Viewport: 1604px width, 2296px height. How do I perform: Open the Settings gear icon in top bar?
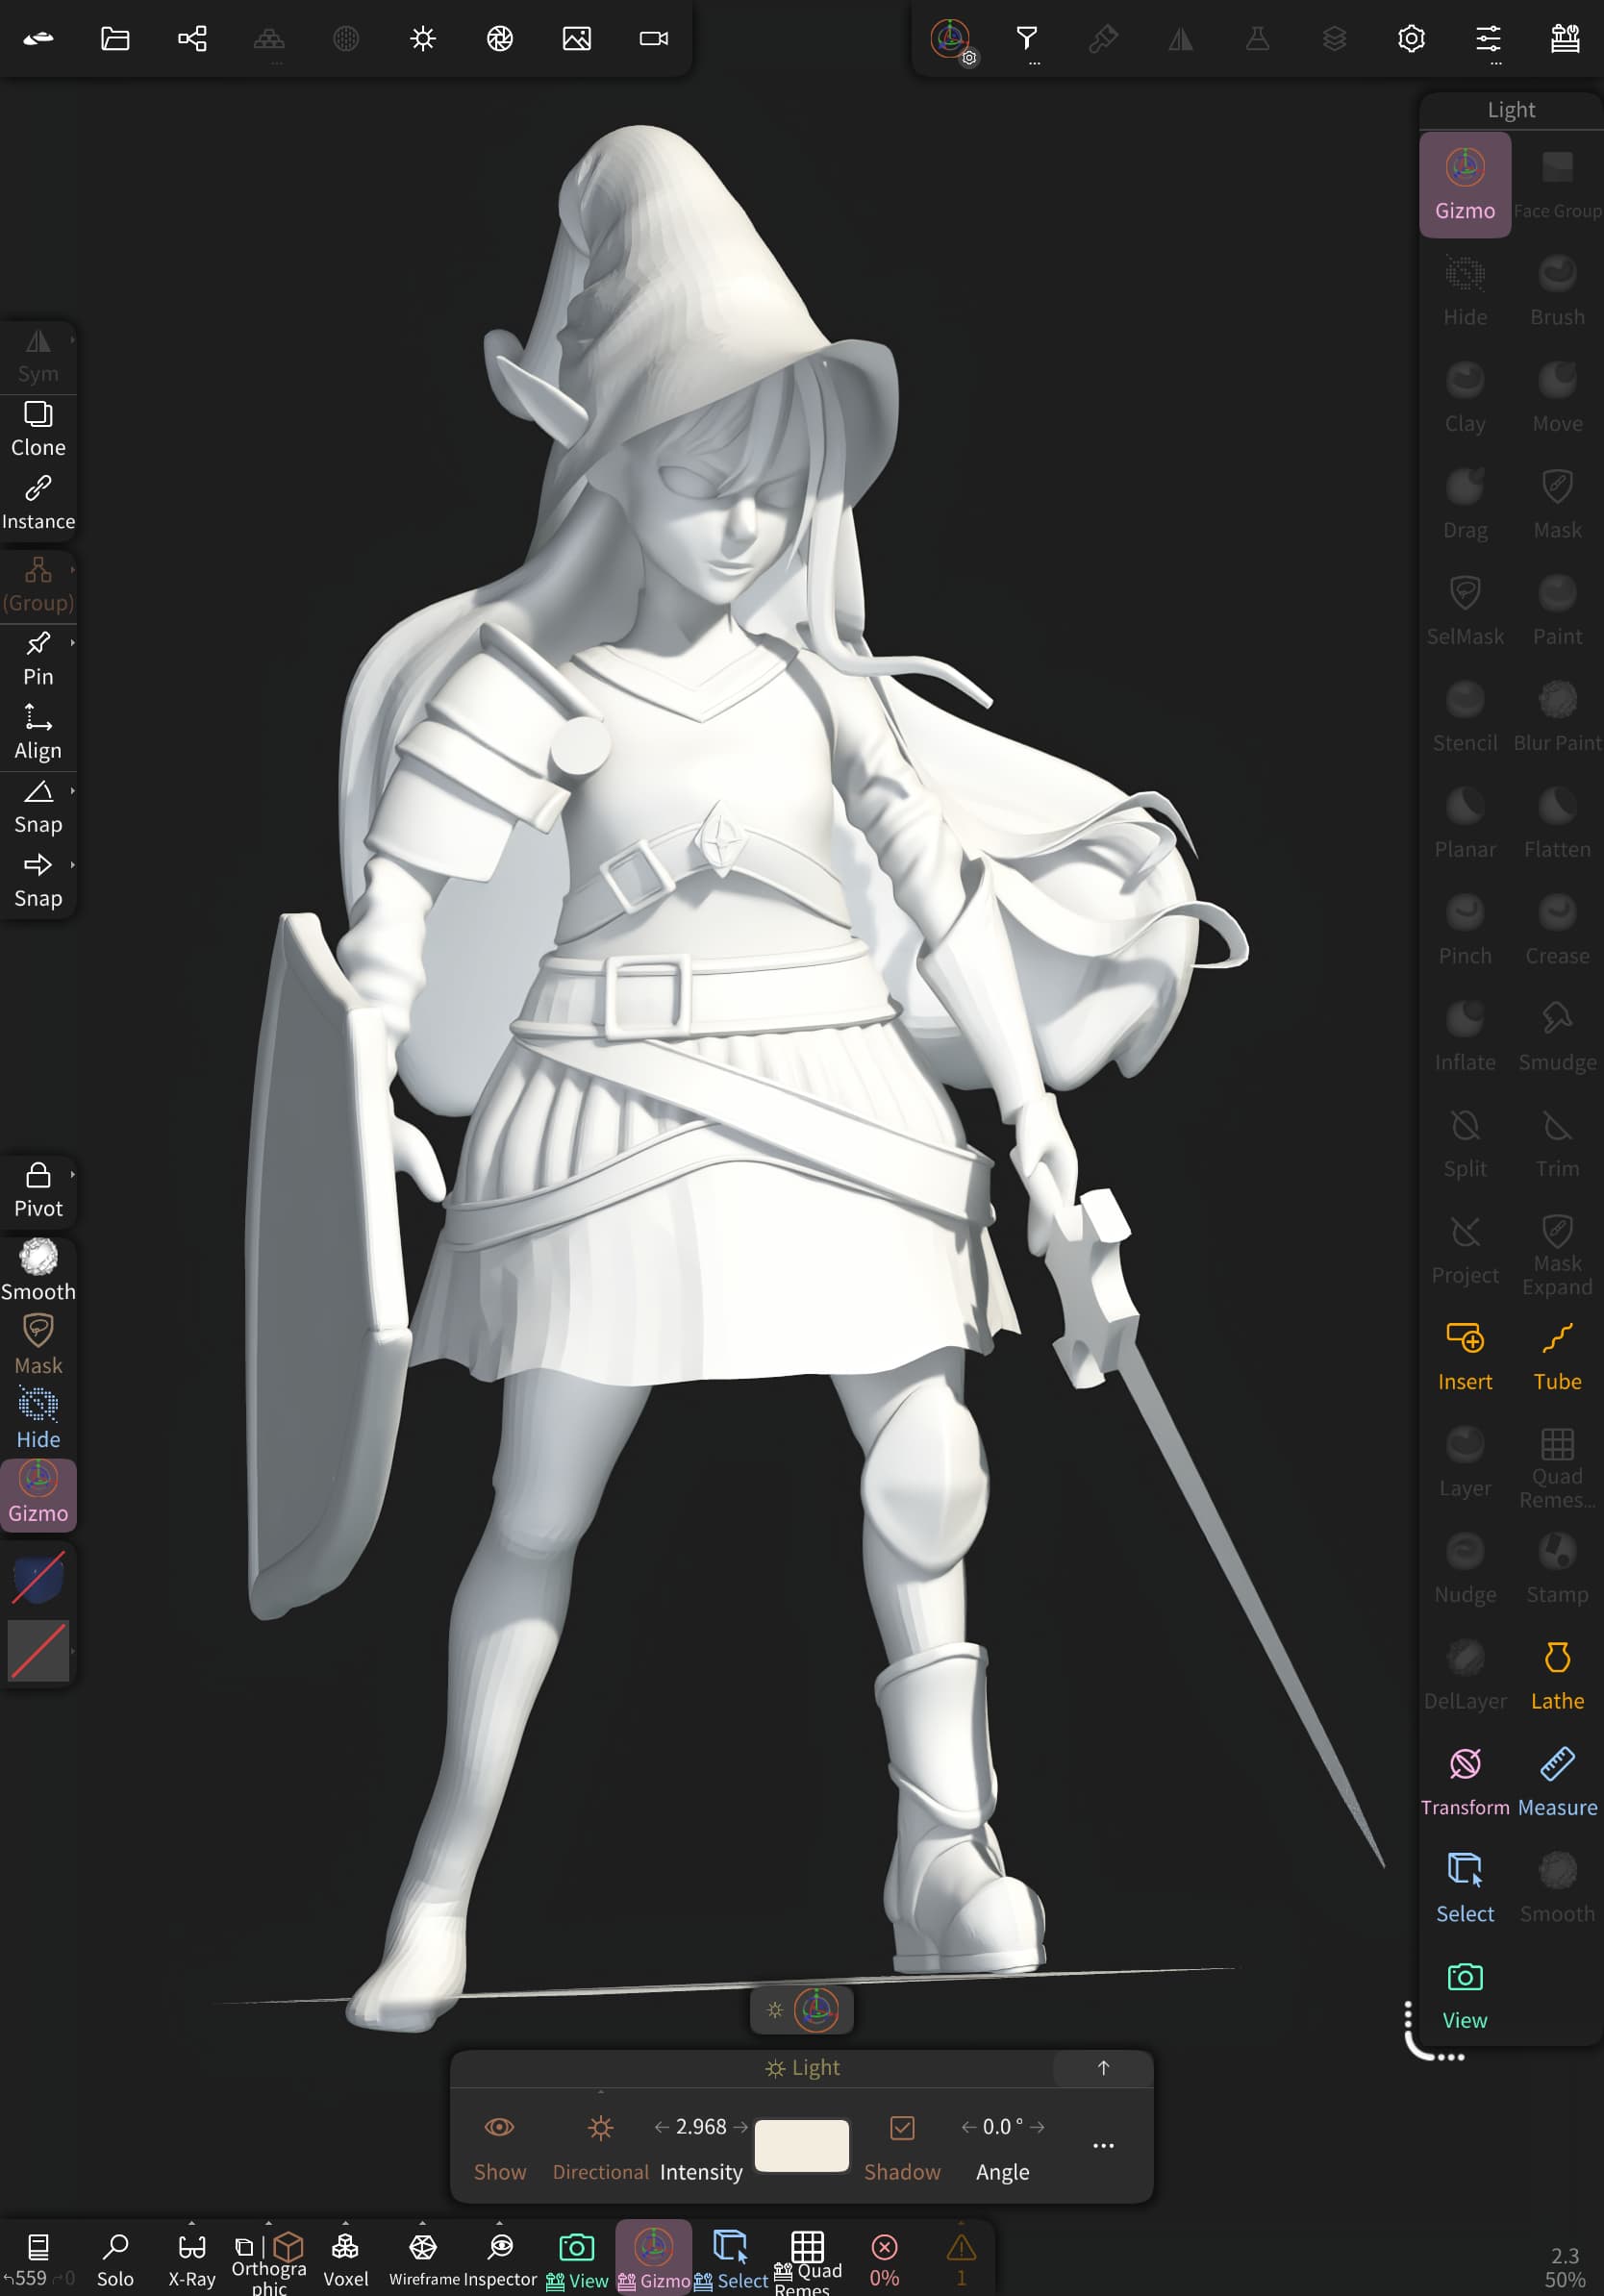(1411, 38)
